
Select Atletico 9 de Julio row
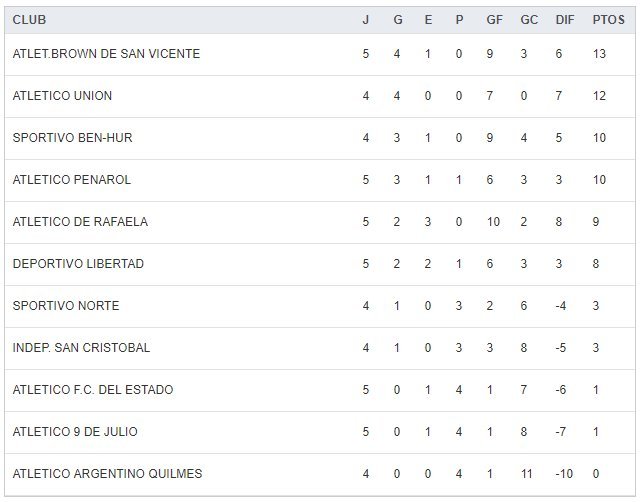tap(75, 432)
